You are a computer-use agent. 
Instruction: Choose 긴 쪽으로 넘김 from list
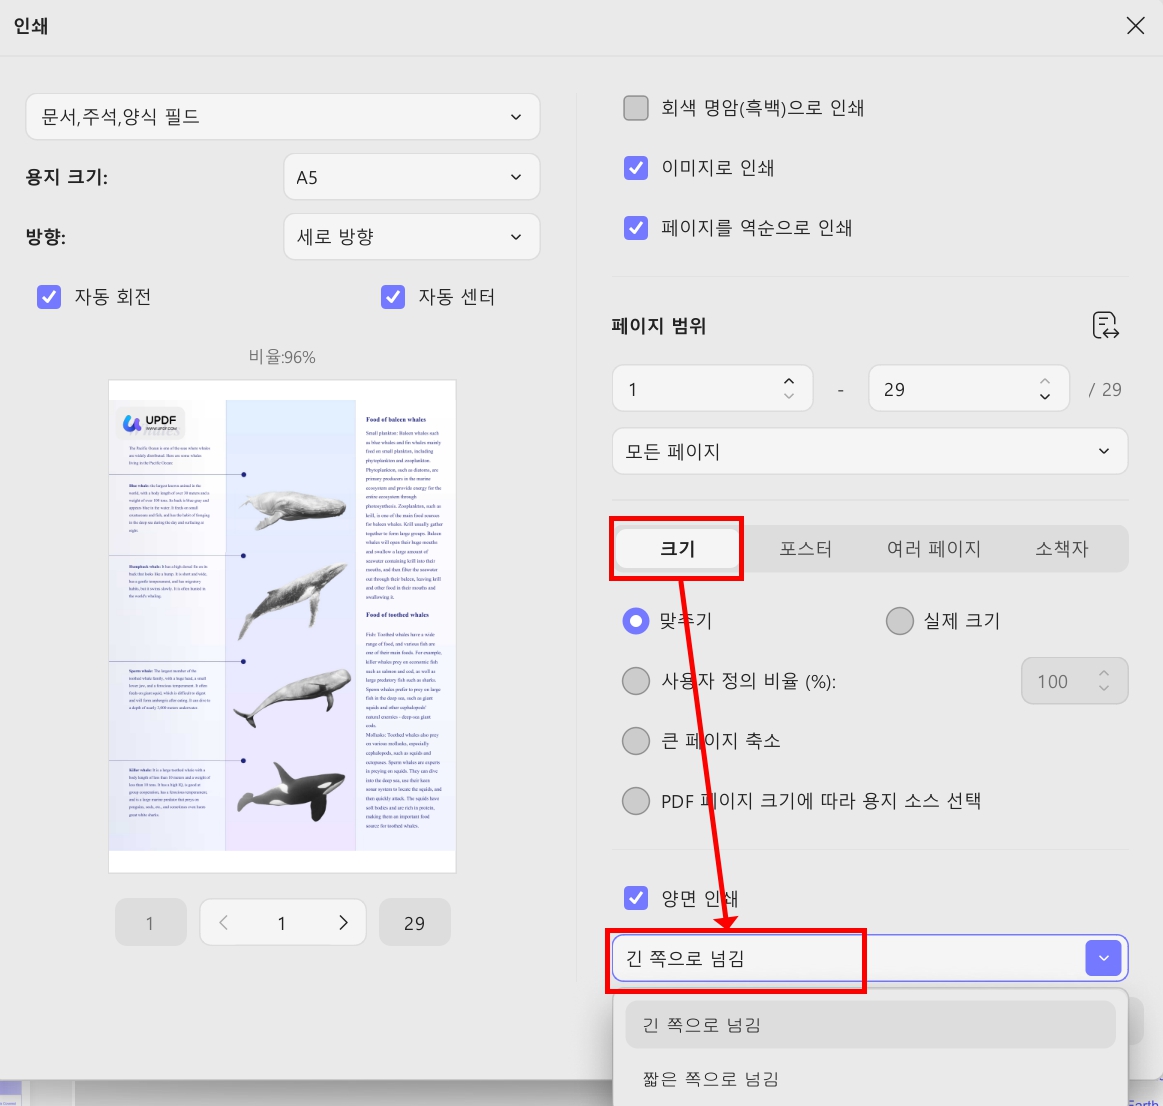coord(870,1024)
